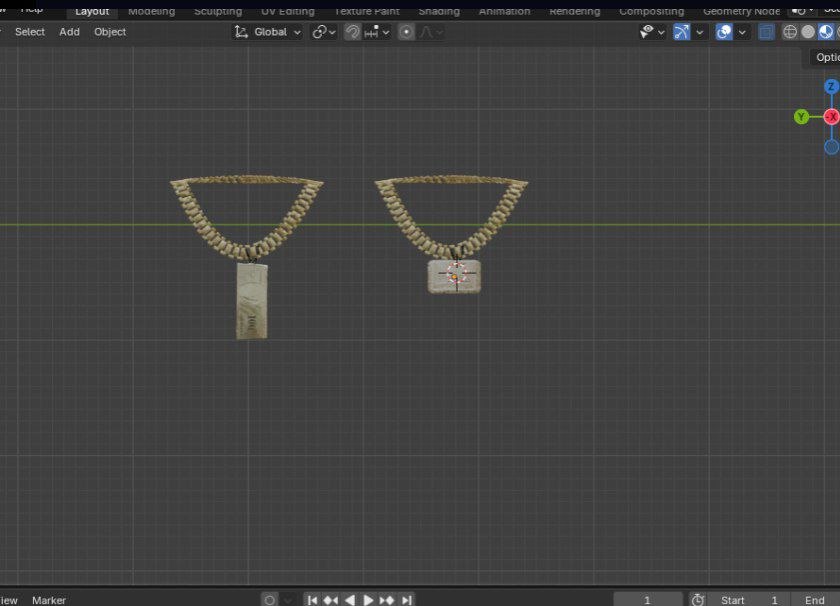Open the Texture Paint workspace tab
Screen dimensions: 840x606
[x=367, y=11]
